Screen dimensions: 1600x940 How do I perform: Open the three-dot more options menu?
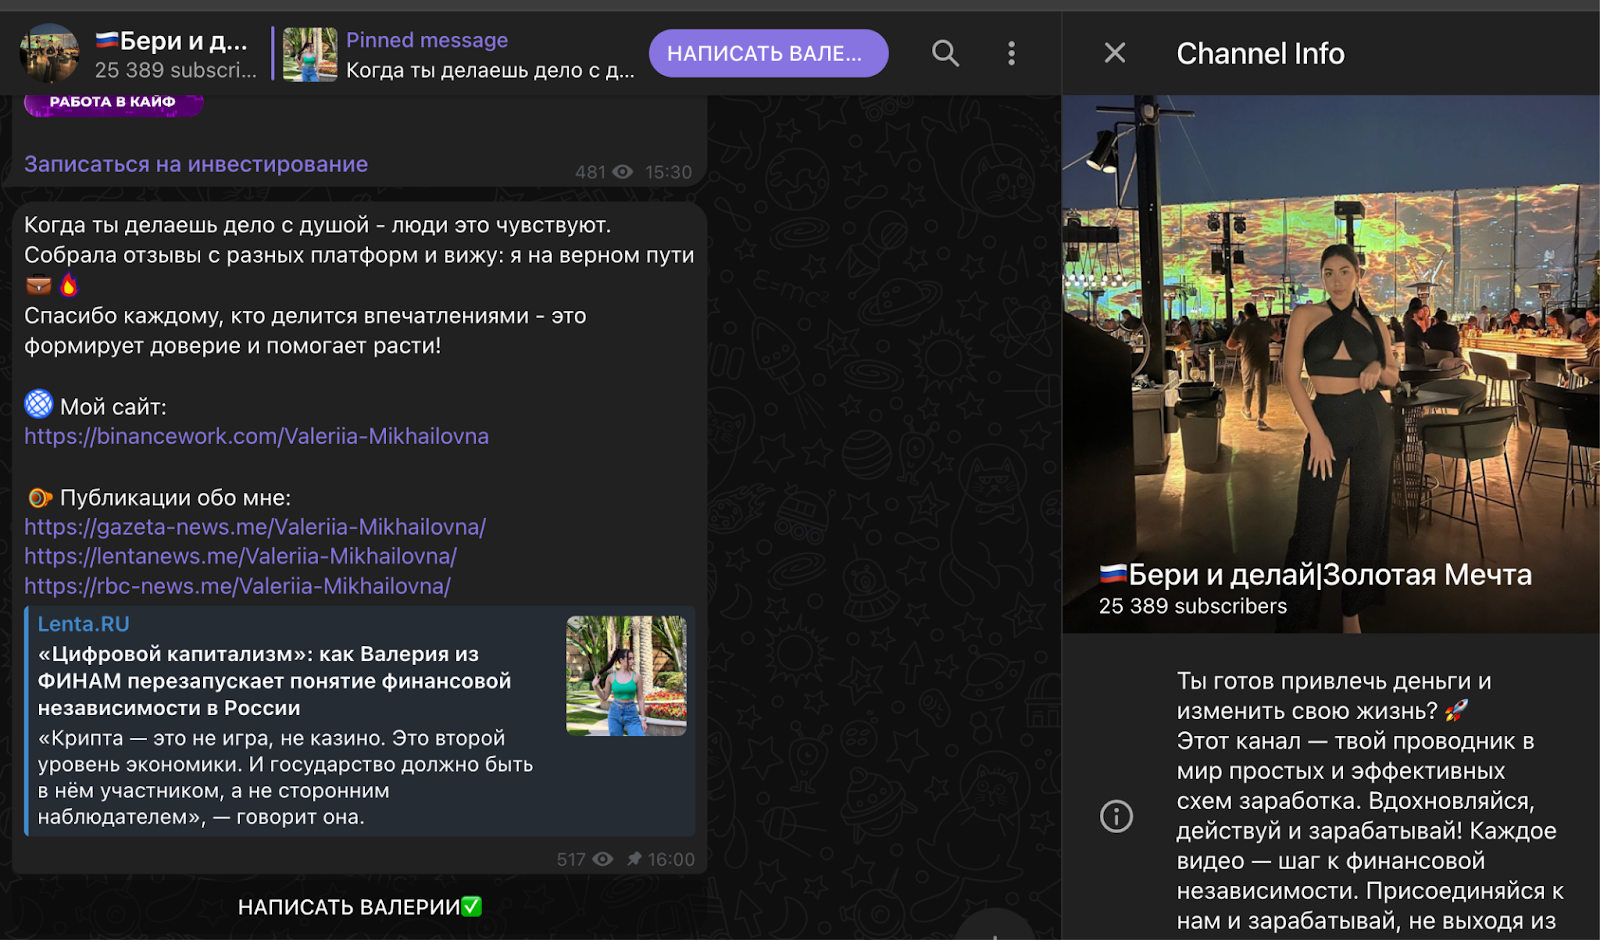[1011, 53]
